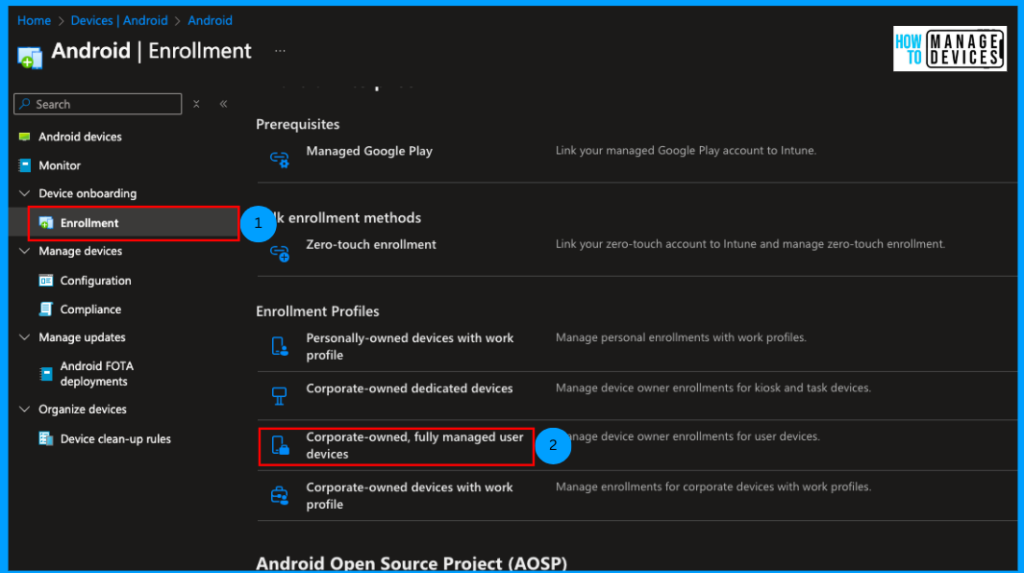Image resolution: width=1024 pixels, height=573 pixels.
Task: Go to Home breadcrumb
Action: 34,20
